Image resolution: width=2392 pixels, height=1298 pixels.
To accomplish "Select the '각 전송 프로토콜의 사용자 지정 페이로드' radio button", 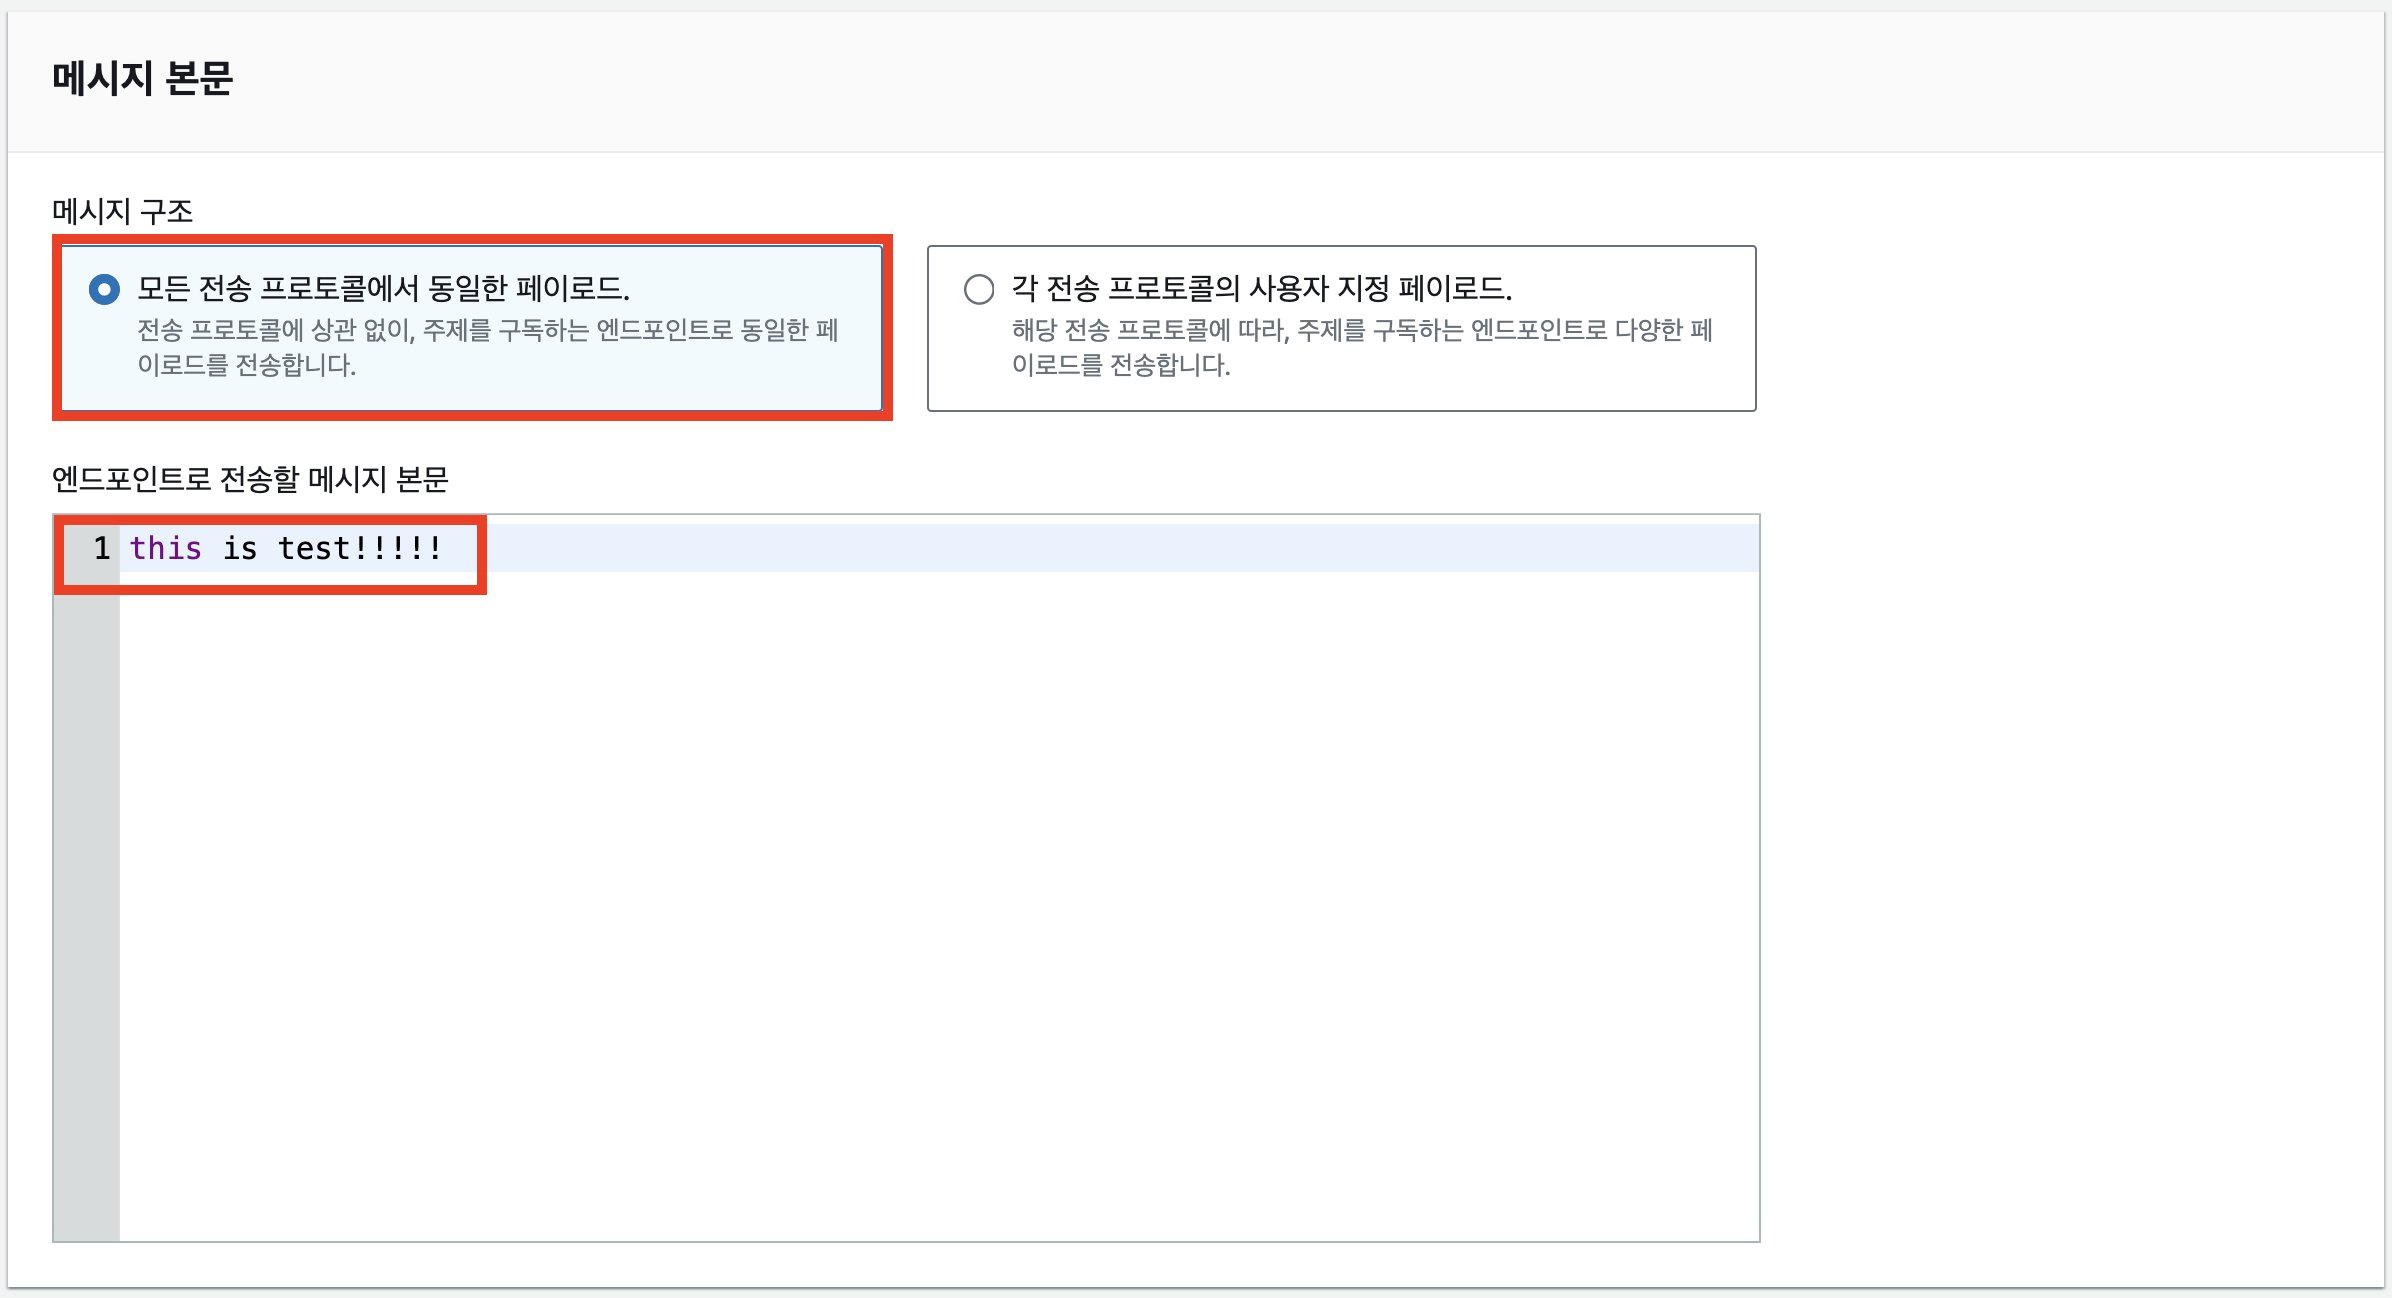I will click(x=978, y=290).
